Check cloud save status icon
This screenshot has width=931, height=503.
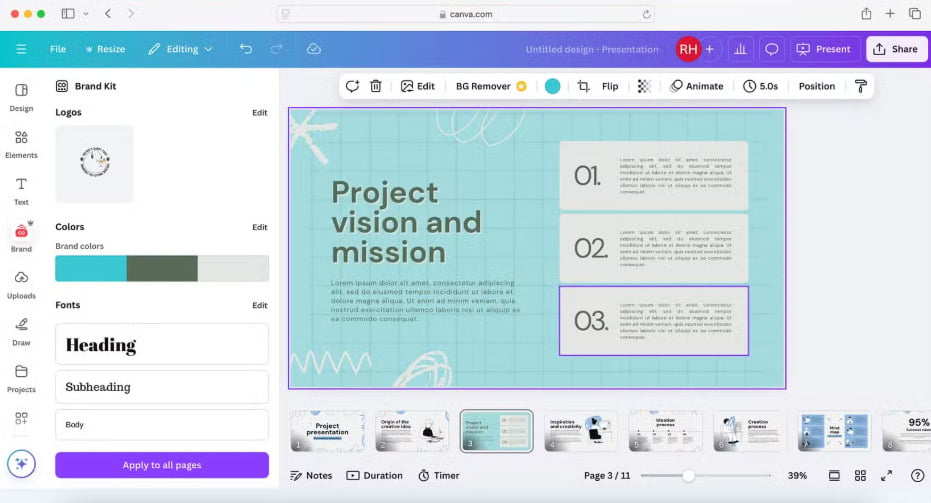click(x=314, y=49)
